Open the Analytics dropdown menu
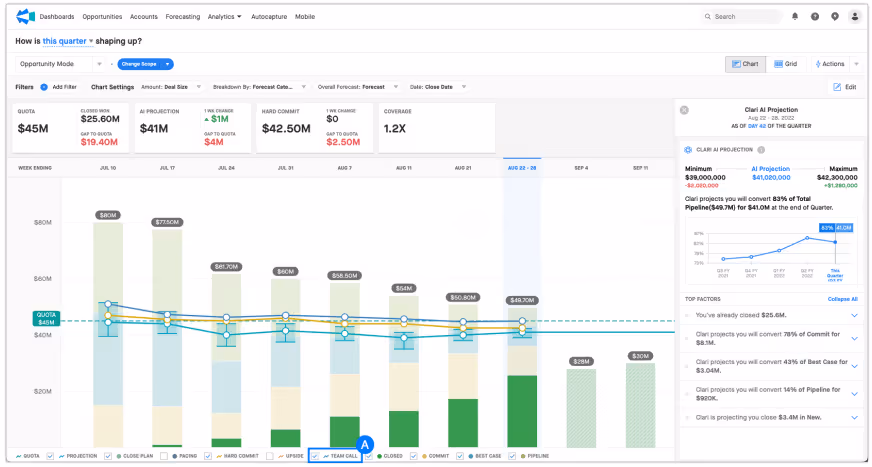 [x=225, y=17]
